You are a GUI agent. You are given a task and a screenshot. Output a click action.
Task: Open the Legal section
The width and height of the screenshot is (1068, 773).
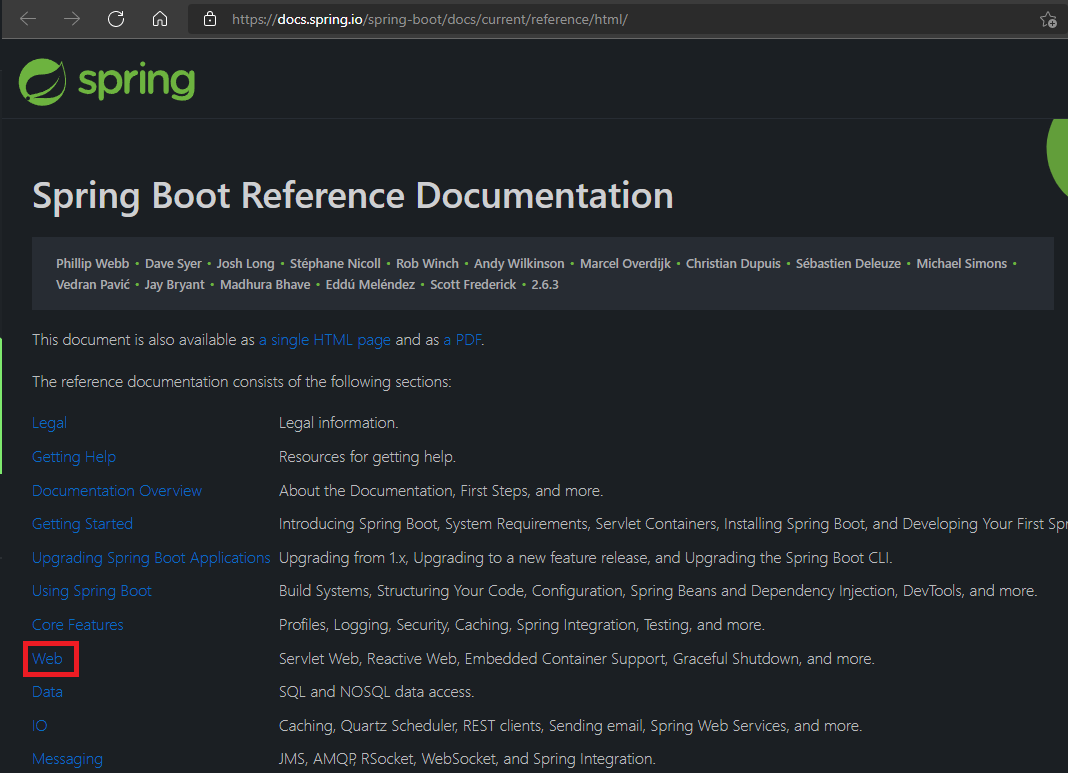[x=49, y=423]
